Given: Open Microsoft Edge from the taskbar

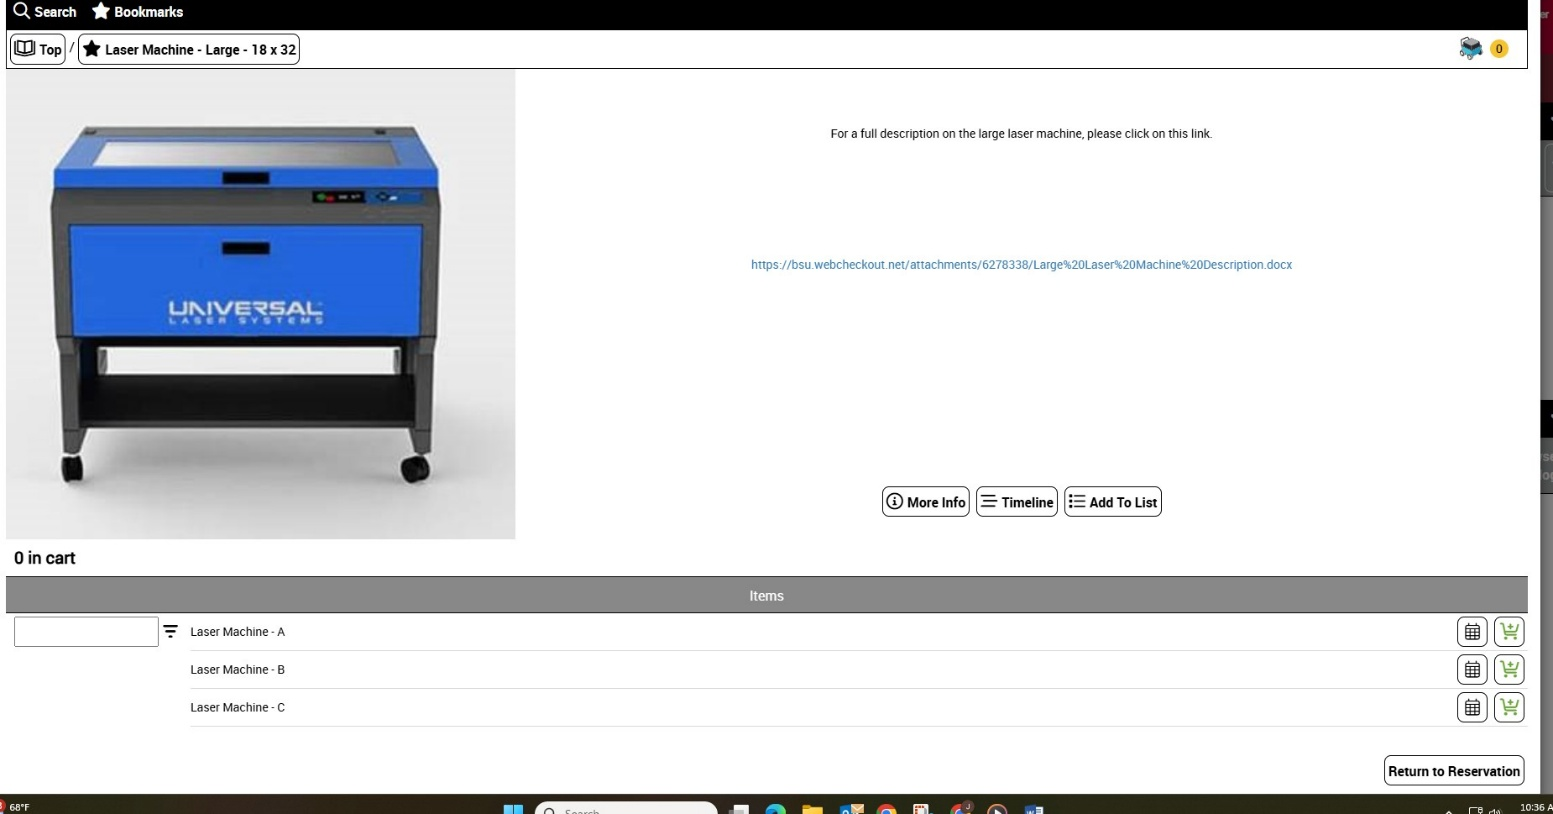Looking at the screenshot, I should (776, 809).
